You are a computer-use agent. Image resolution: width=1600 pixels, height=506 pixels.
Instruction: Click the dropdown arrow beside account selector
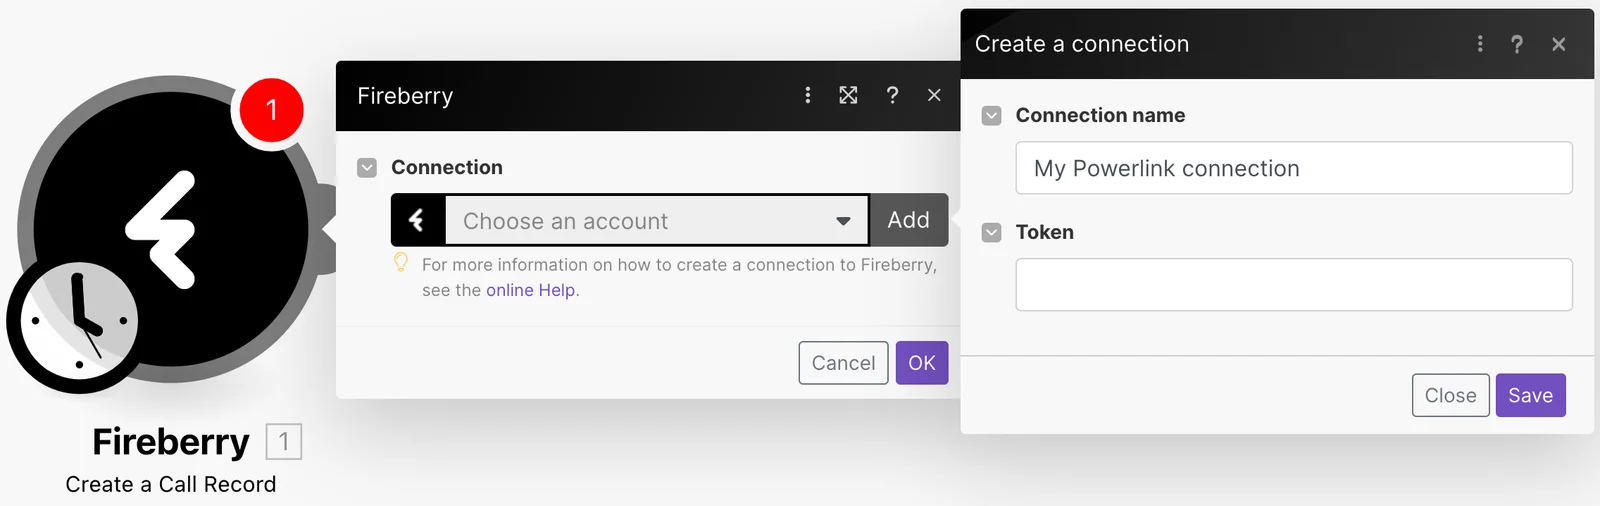pyautogui.click(x=843, y=221)
